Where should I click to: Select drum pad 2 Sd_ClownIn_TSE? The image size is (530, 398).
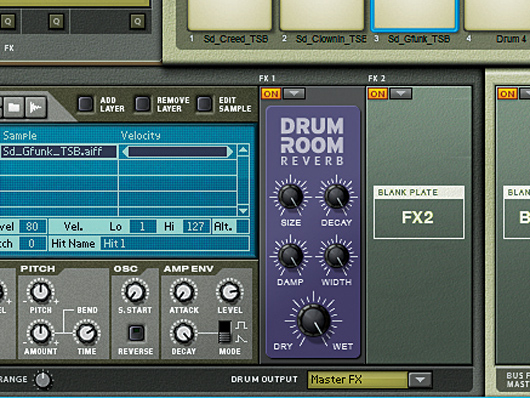[322, 15]
